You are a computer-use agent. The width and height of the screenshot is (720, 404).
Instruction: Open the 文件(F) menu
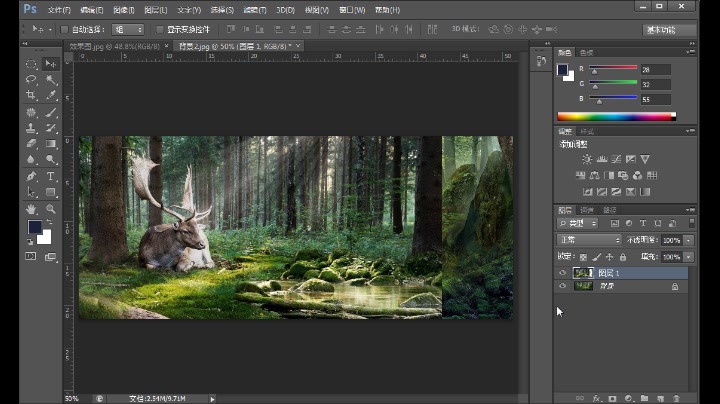click(59, 9)
